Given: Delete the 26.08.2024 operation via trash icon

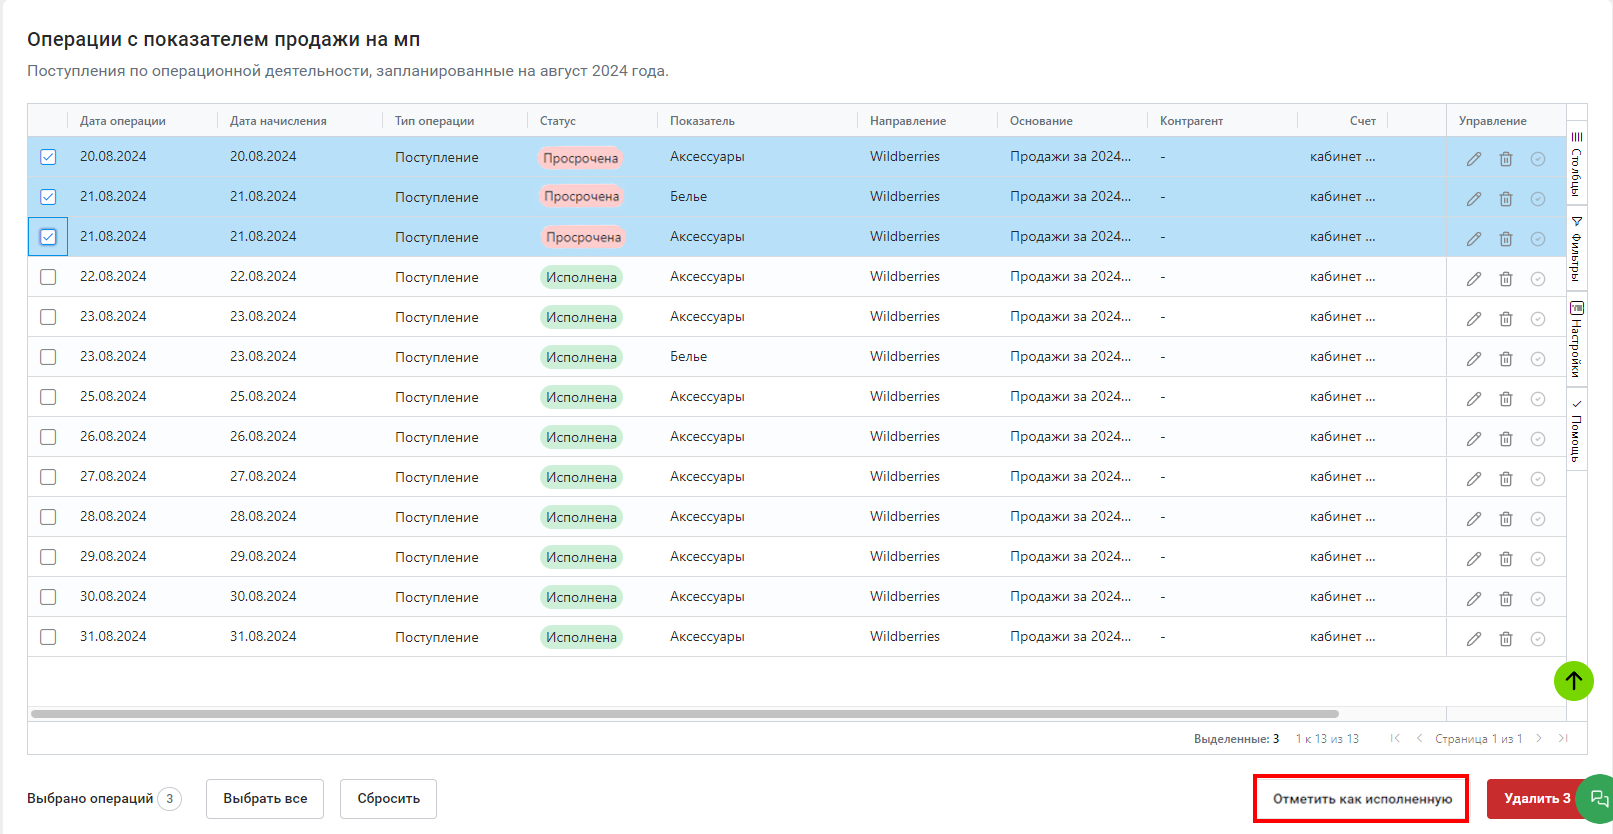Looking at the screenshot, I should click(x=1506, y=439).
